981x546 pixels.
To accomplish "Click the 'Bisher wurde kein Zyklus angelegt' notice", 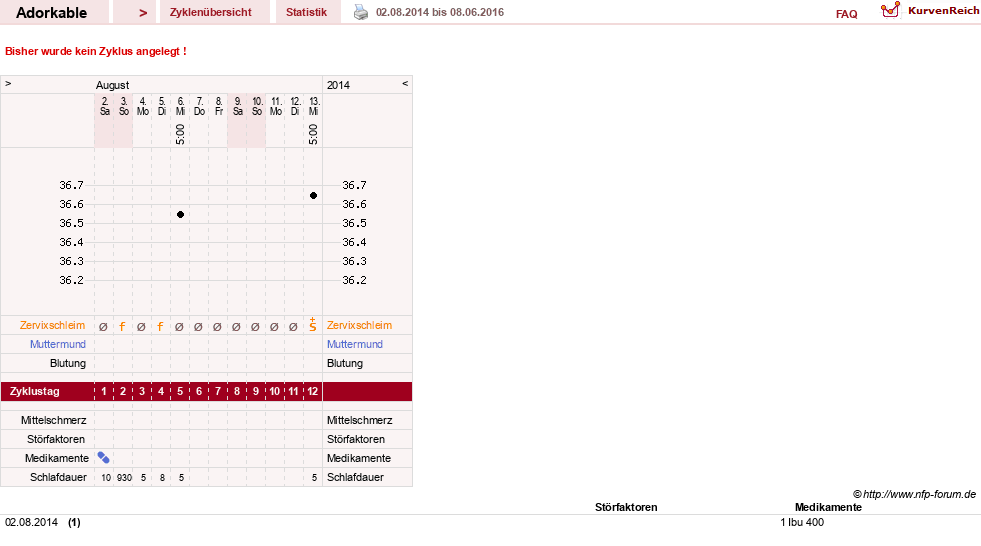I will (96, 51).
